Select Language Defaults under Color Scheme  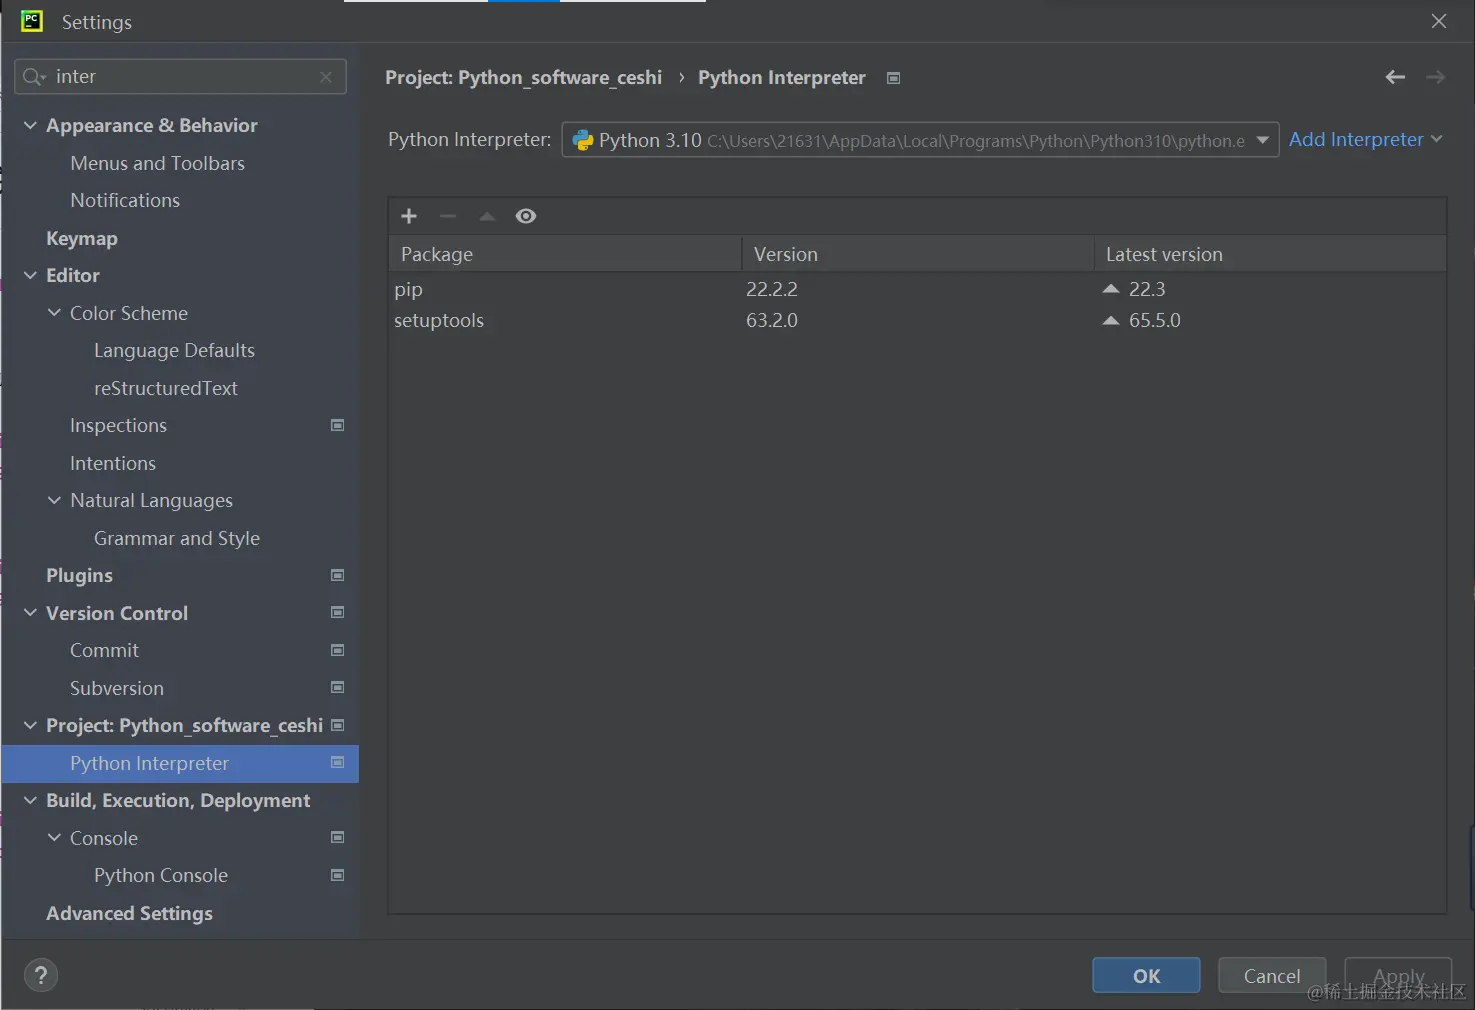tap(174, 350)
